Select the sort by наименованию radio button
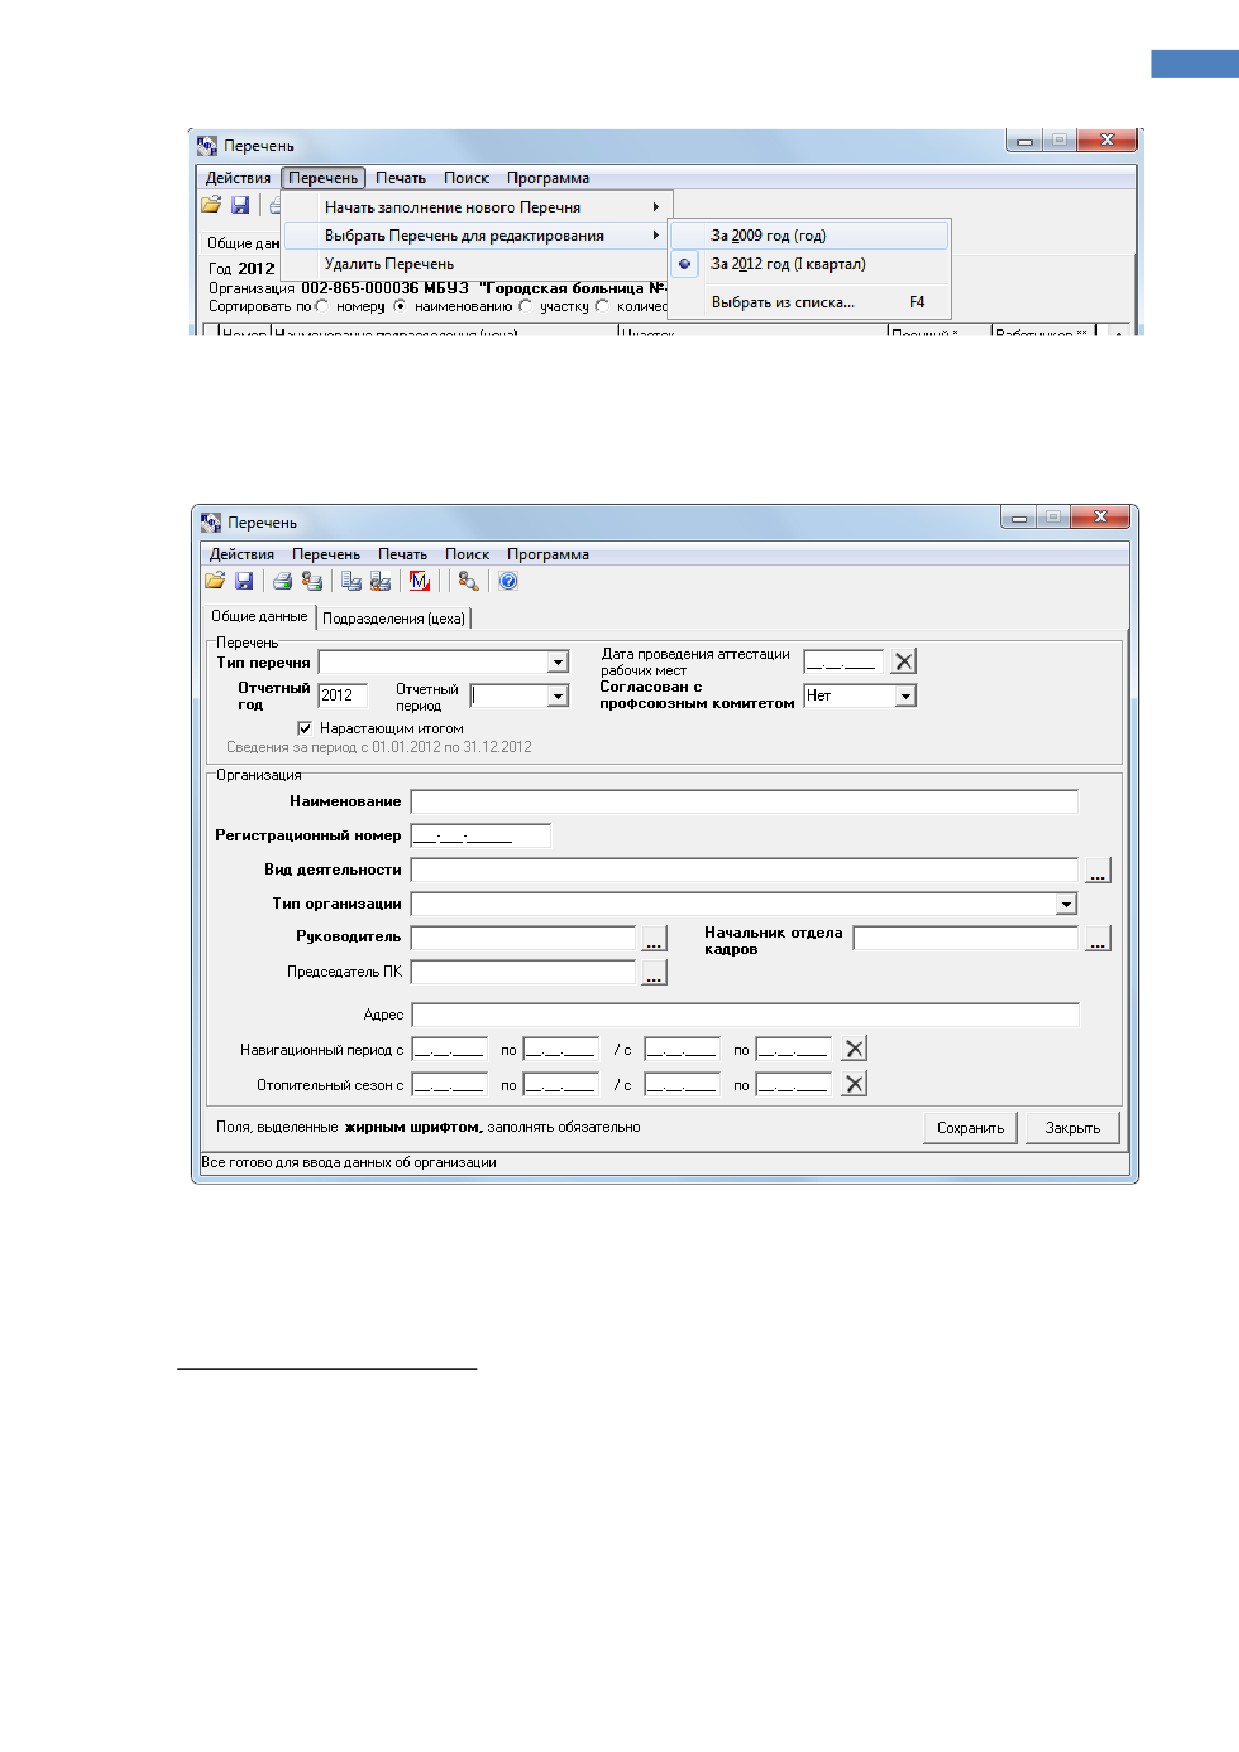The image size is (1239, 1752). [400, 306]
